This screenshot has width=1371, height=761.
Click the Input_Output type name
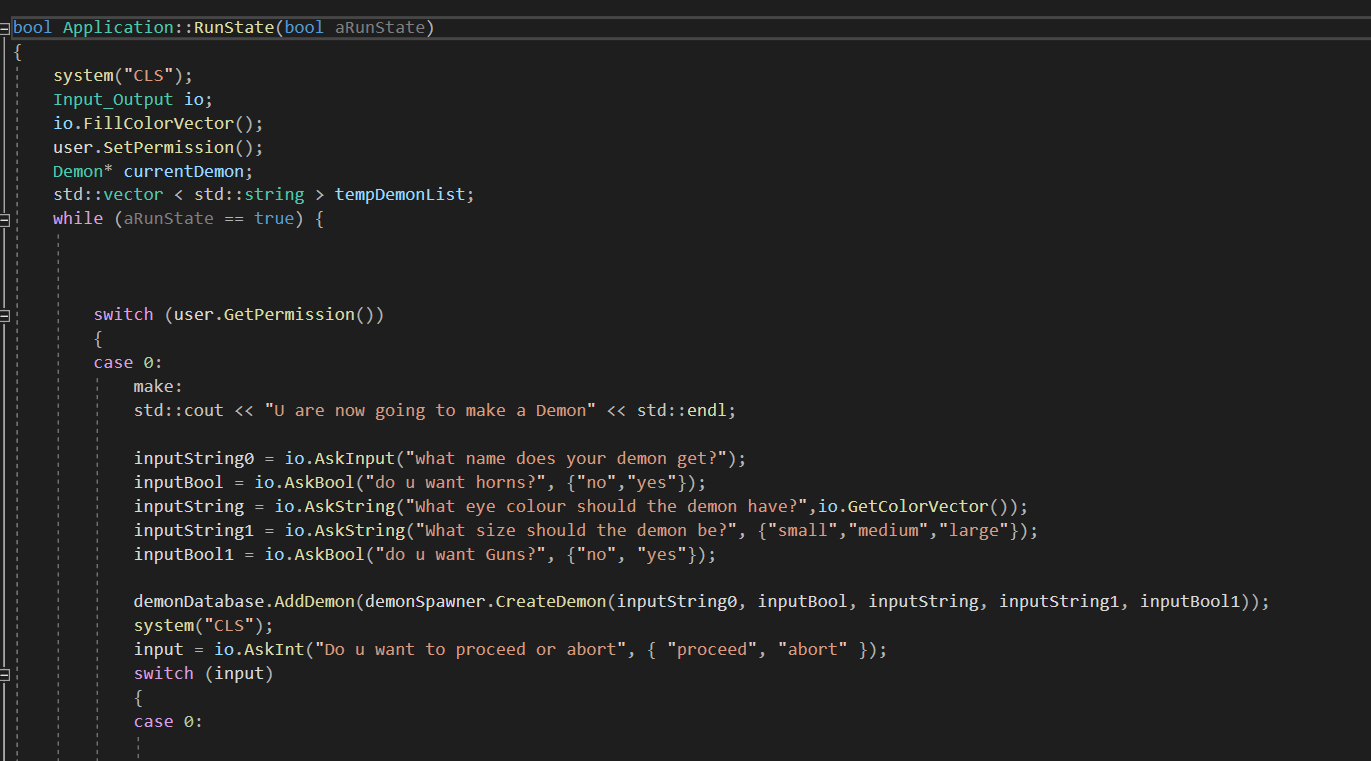click(x=113, y=99)
